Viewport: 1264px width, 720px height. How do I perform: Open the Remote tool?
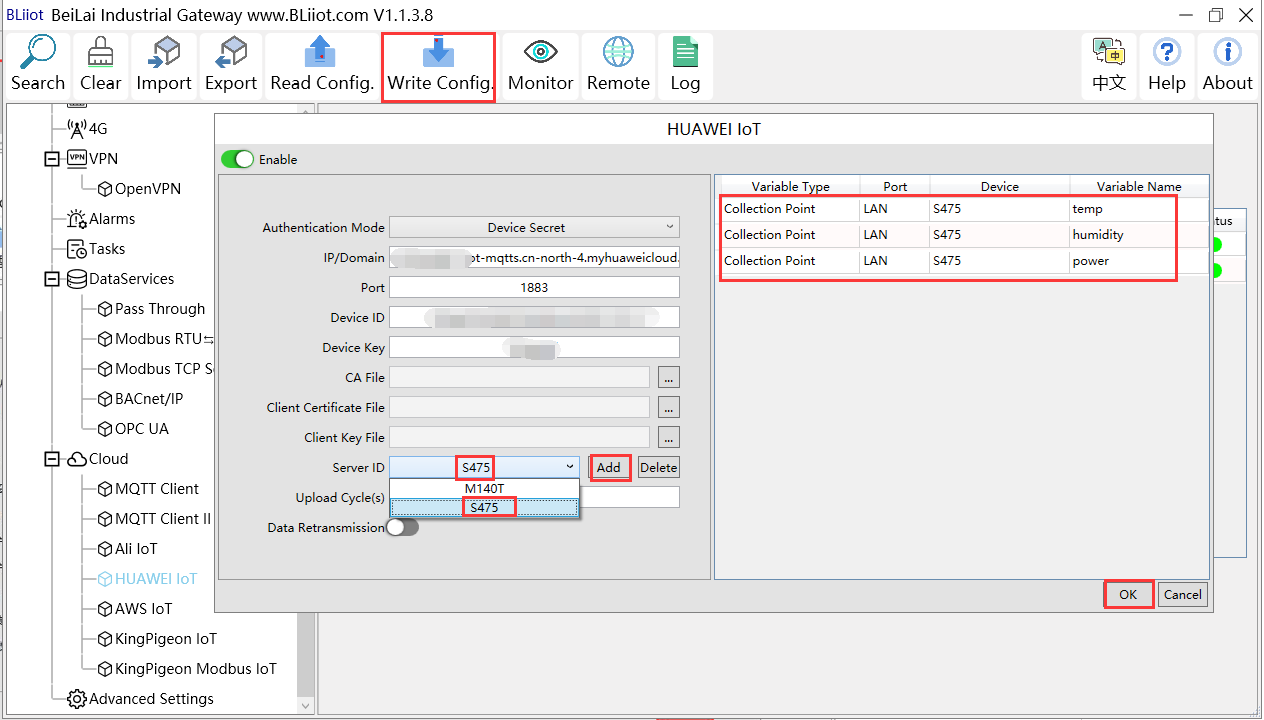coord(618,66)
